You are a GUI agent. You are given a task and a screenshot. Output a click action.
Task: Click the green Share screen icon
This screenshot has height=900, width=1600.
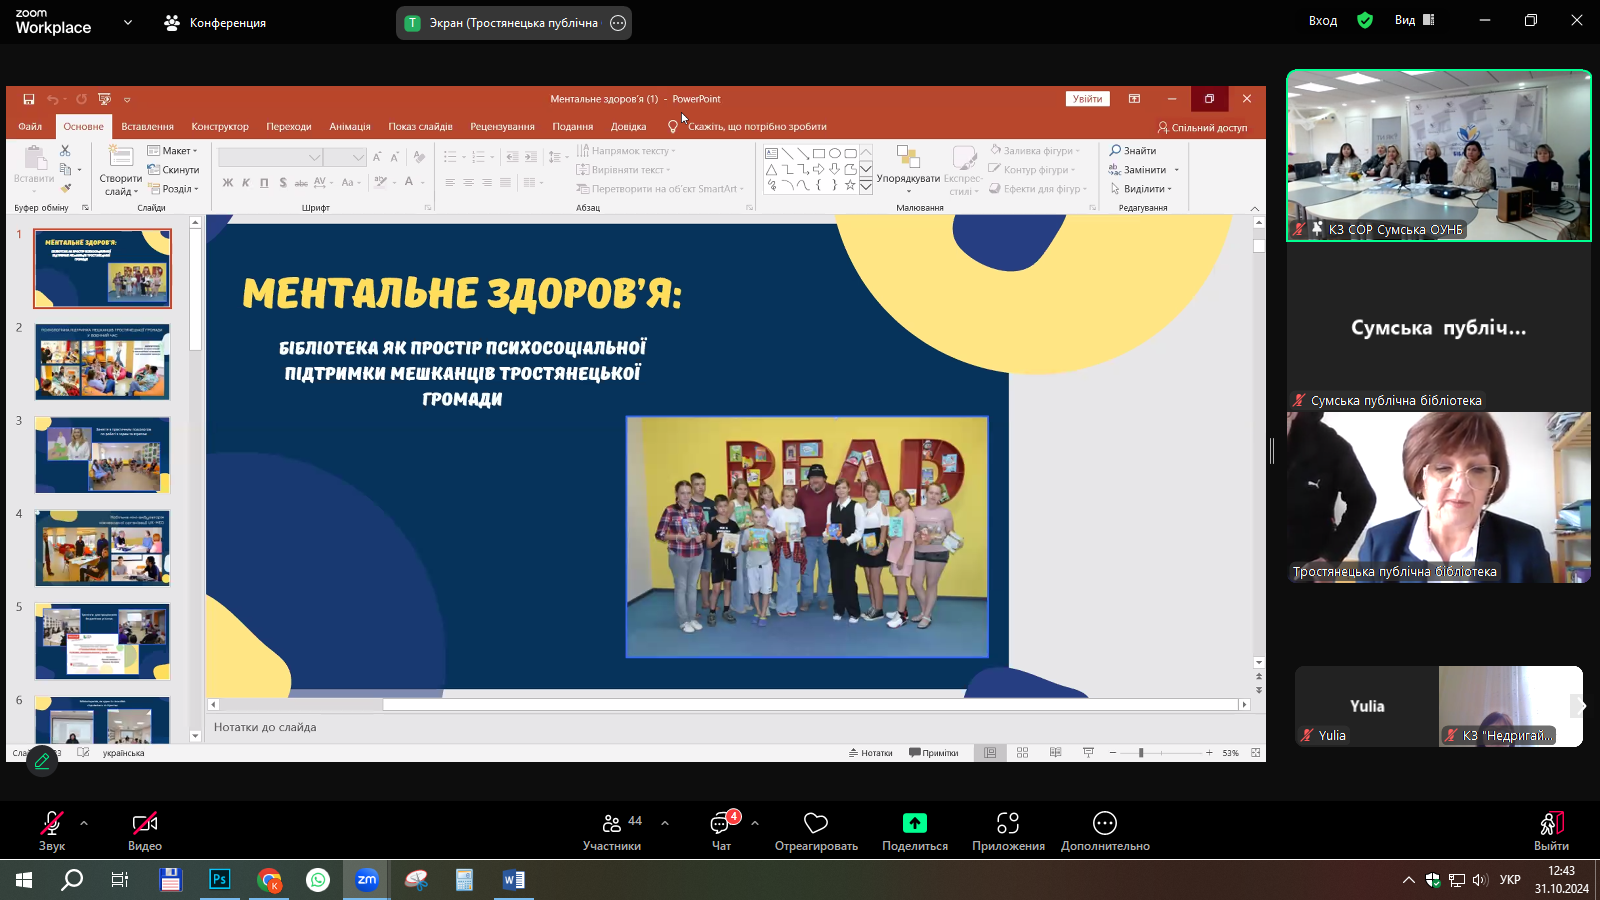click(x=914, y=823)
